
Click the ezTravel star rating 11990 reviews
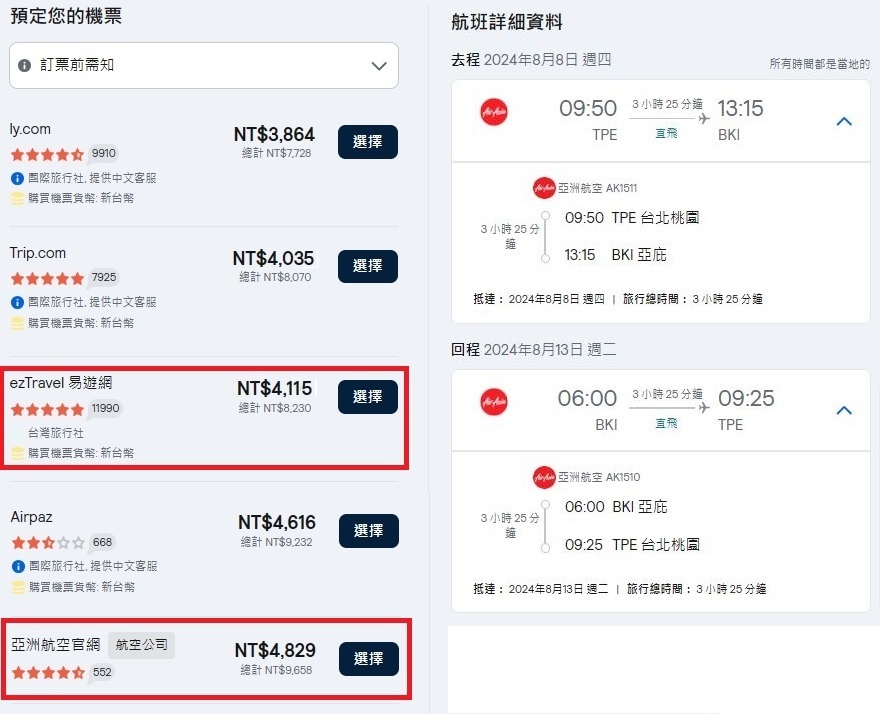click(x=66, y=409)
